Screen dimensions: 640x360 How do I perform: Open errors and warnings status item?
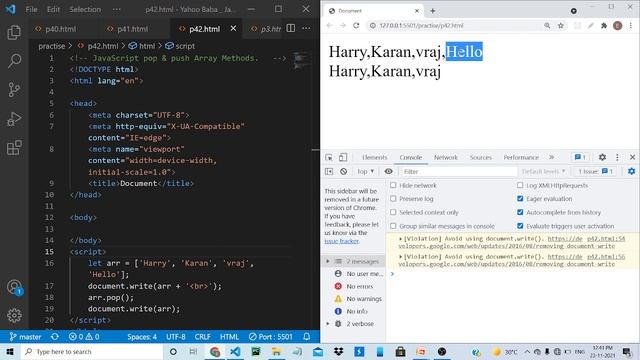pyautogui.click(x=84, y=337)
